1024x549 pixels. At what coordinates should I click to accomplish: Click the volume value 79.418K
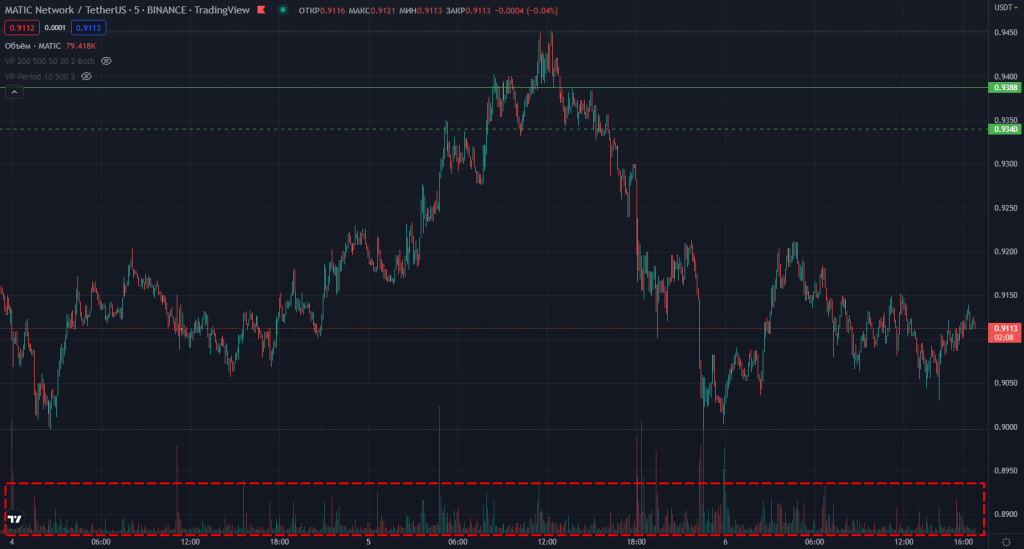[80, 46]
